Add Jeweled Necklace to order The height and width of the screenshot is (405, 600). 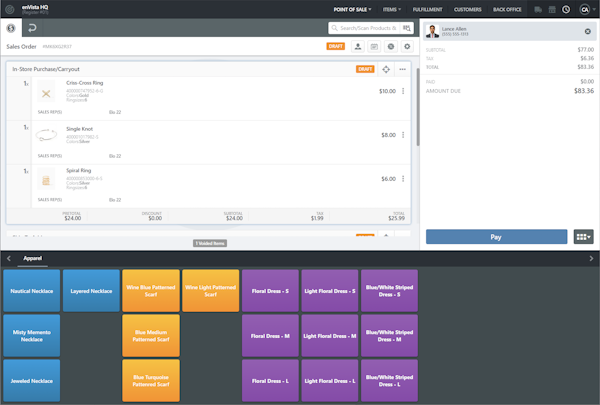click(x=32, y=381)
